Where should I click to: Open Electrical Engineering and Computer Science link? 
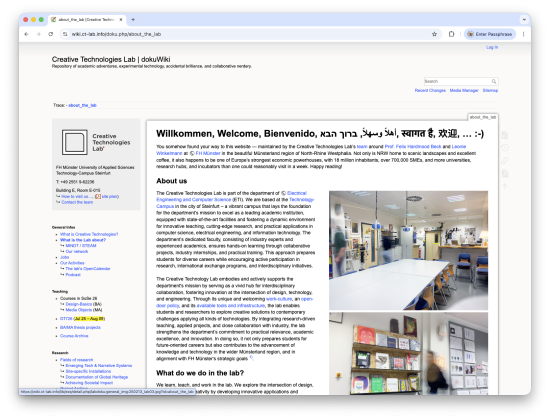coord(231,196)
